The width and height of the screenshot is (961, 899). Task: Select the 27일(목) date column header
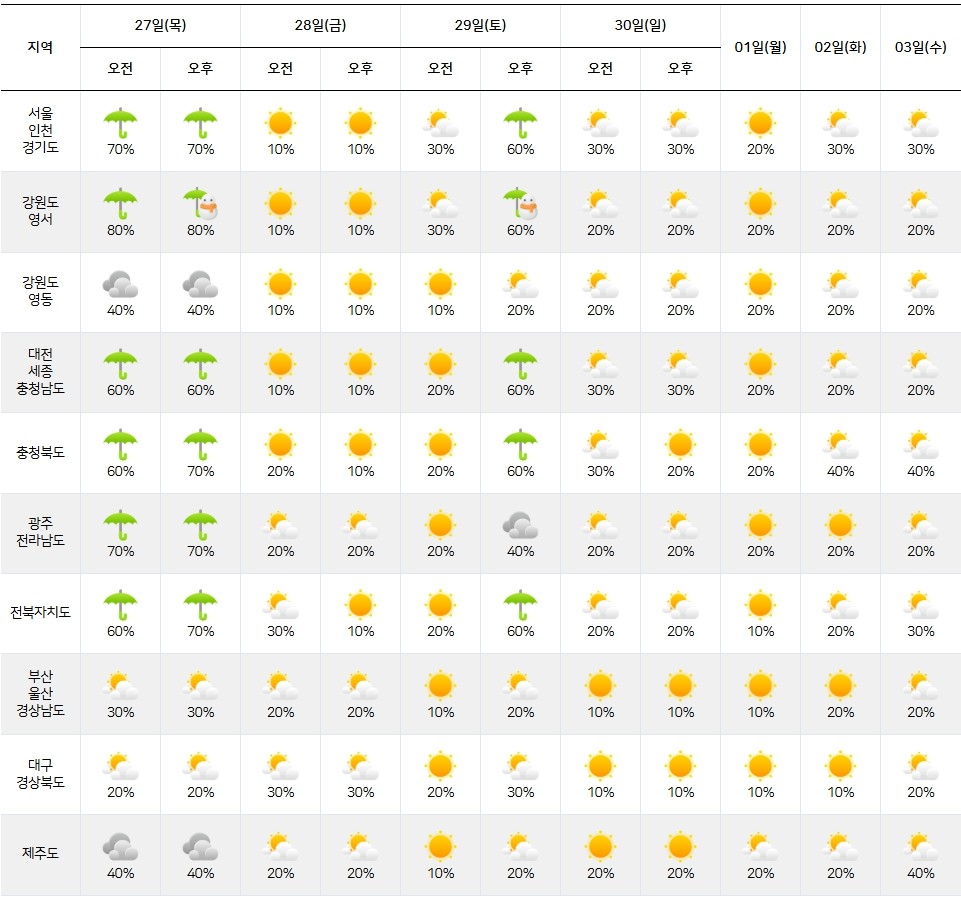tap(160, 26)
